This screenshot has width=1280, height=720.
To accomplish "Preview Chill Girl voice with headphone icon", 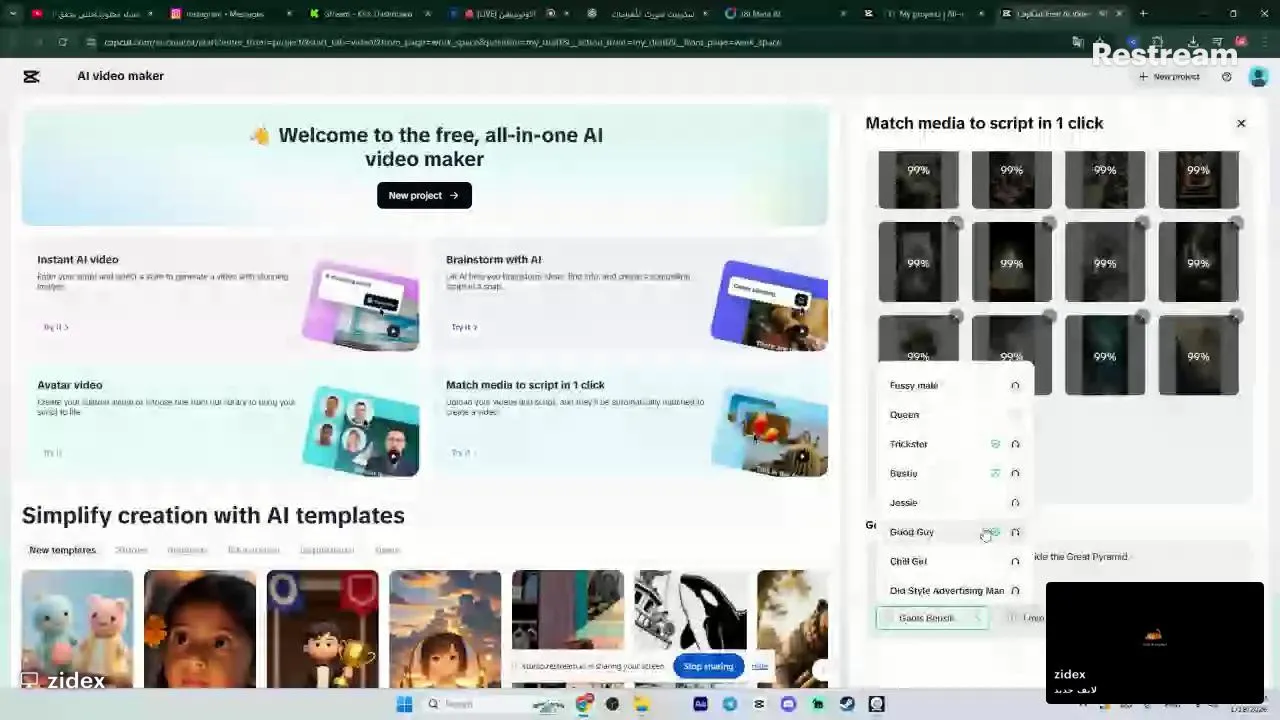I will click(1015, 561).
